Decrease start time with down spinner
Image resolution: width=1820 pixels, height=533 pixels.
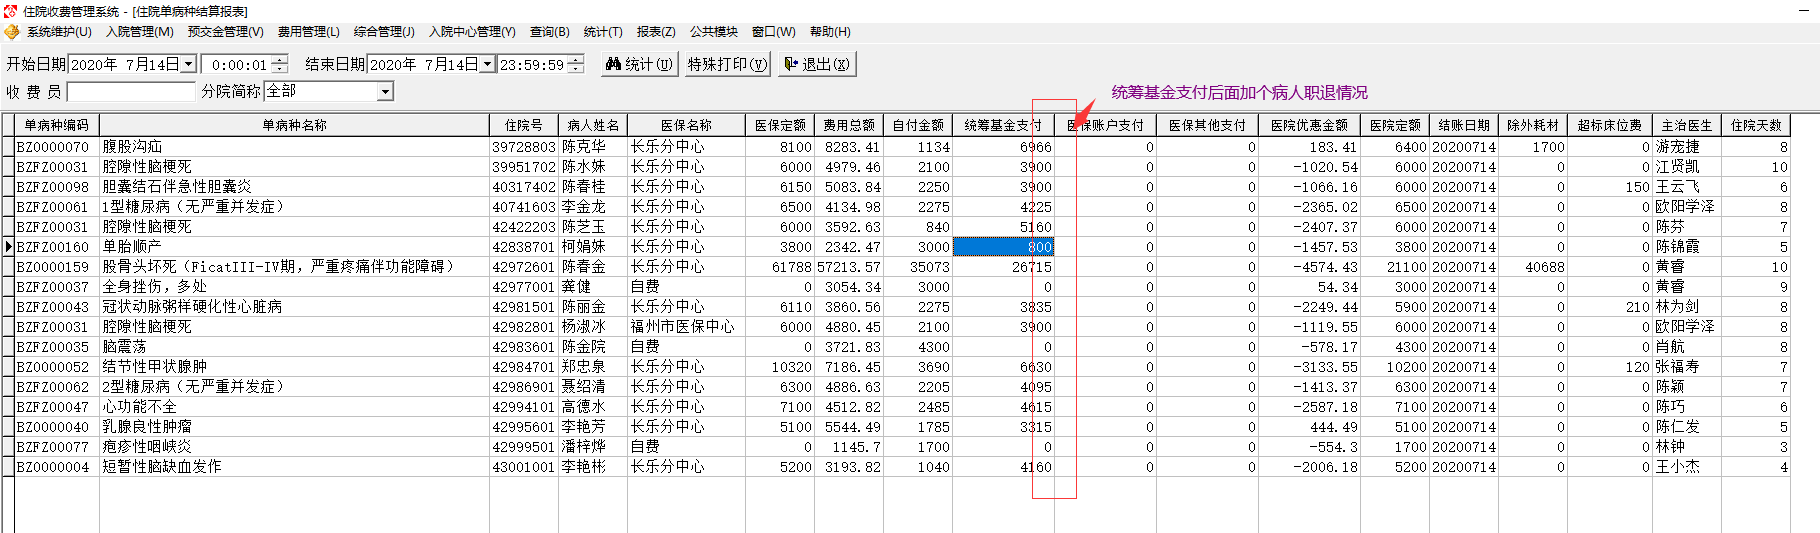coord(279,69)
